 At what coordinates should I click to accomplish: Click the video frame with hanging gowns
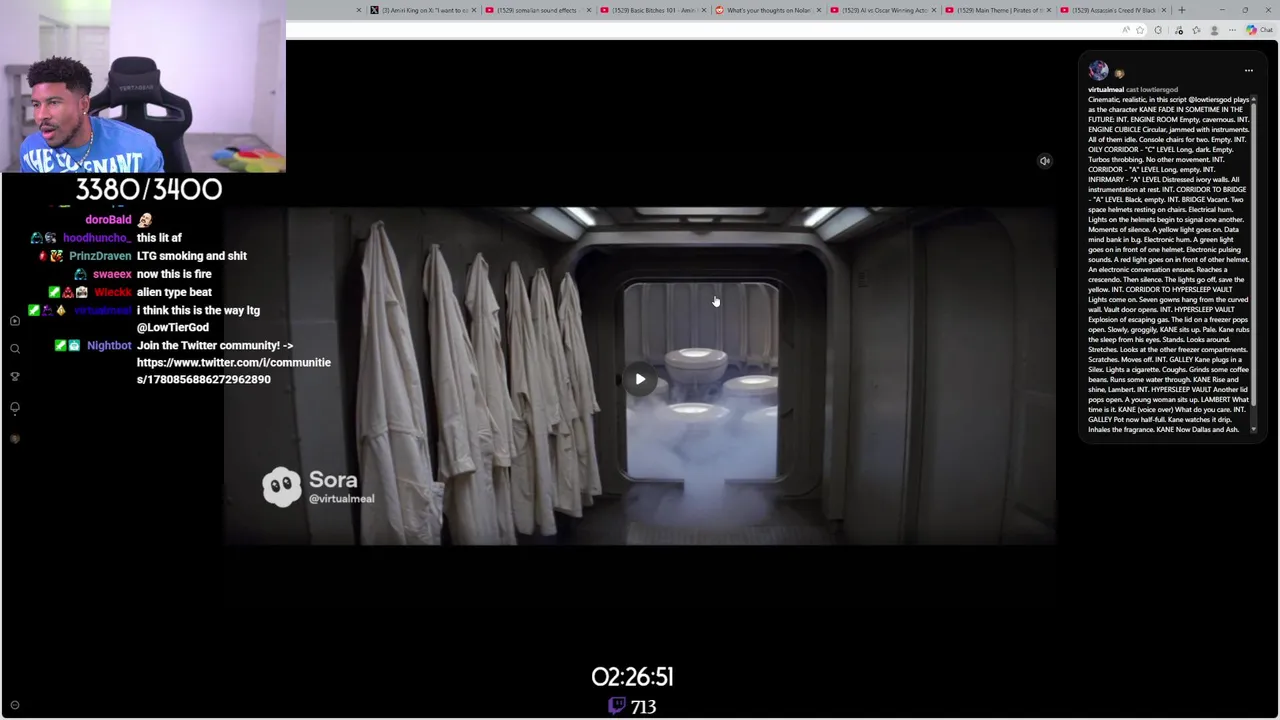click(640, 376)
